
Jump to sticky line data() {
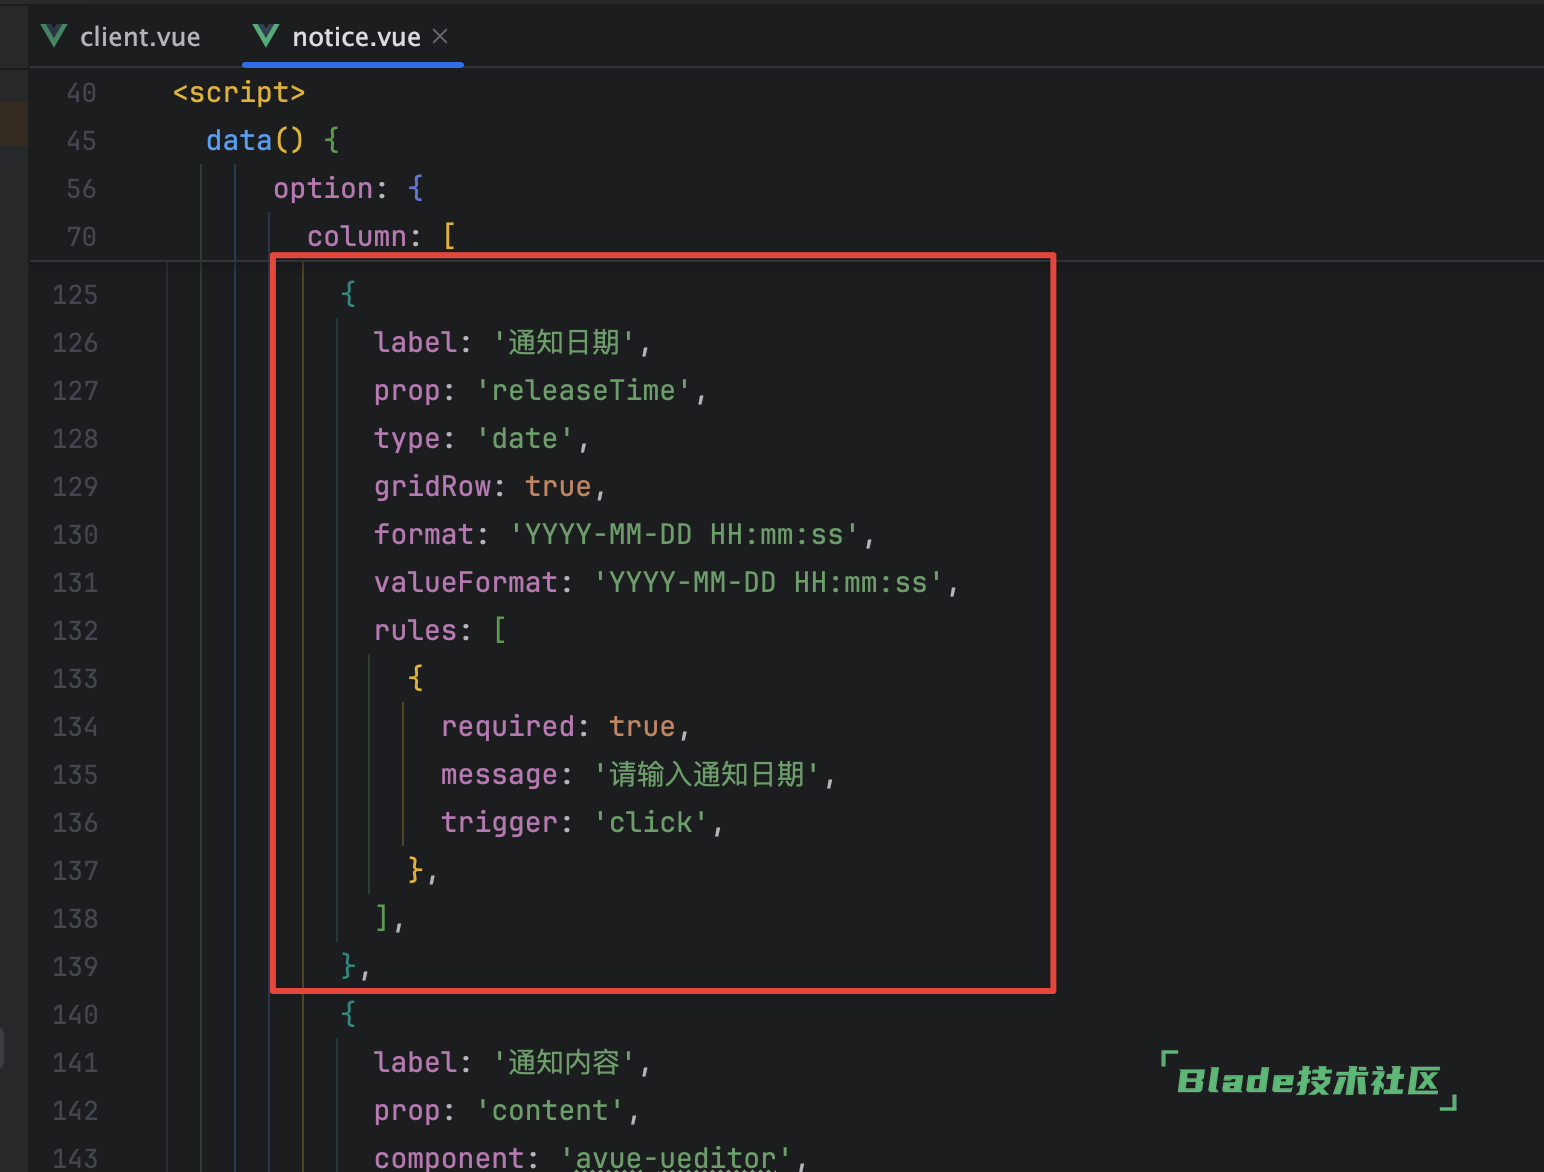(273, 140)
